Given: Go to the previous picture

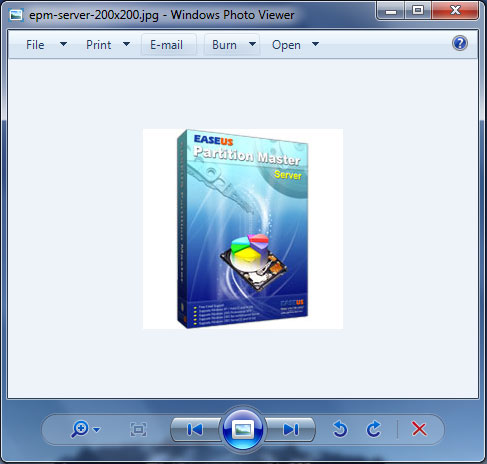Looking at the screenshot, I should coord(195,430).
